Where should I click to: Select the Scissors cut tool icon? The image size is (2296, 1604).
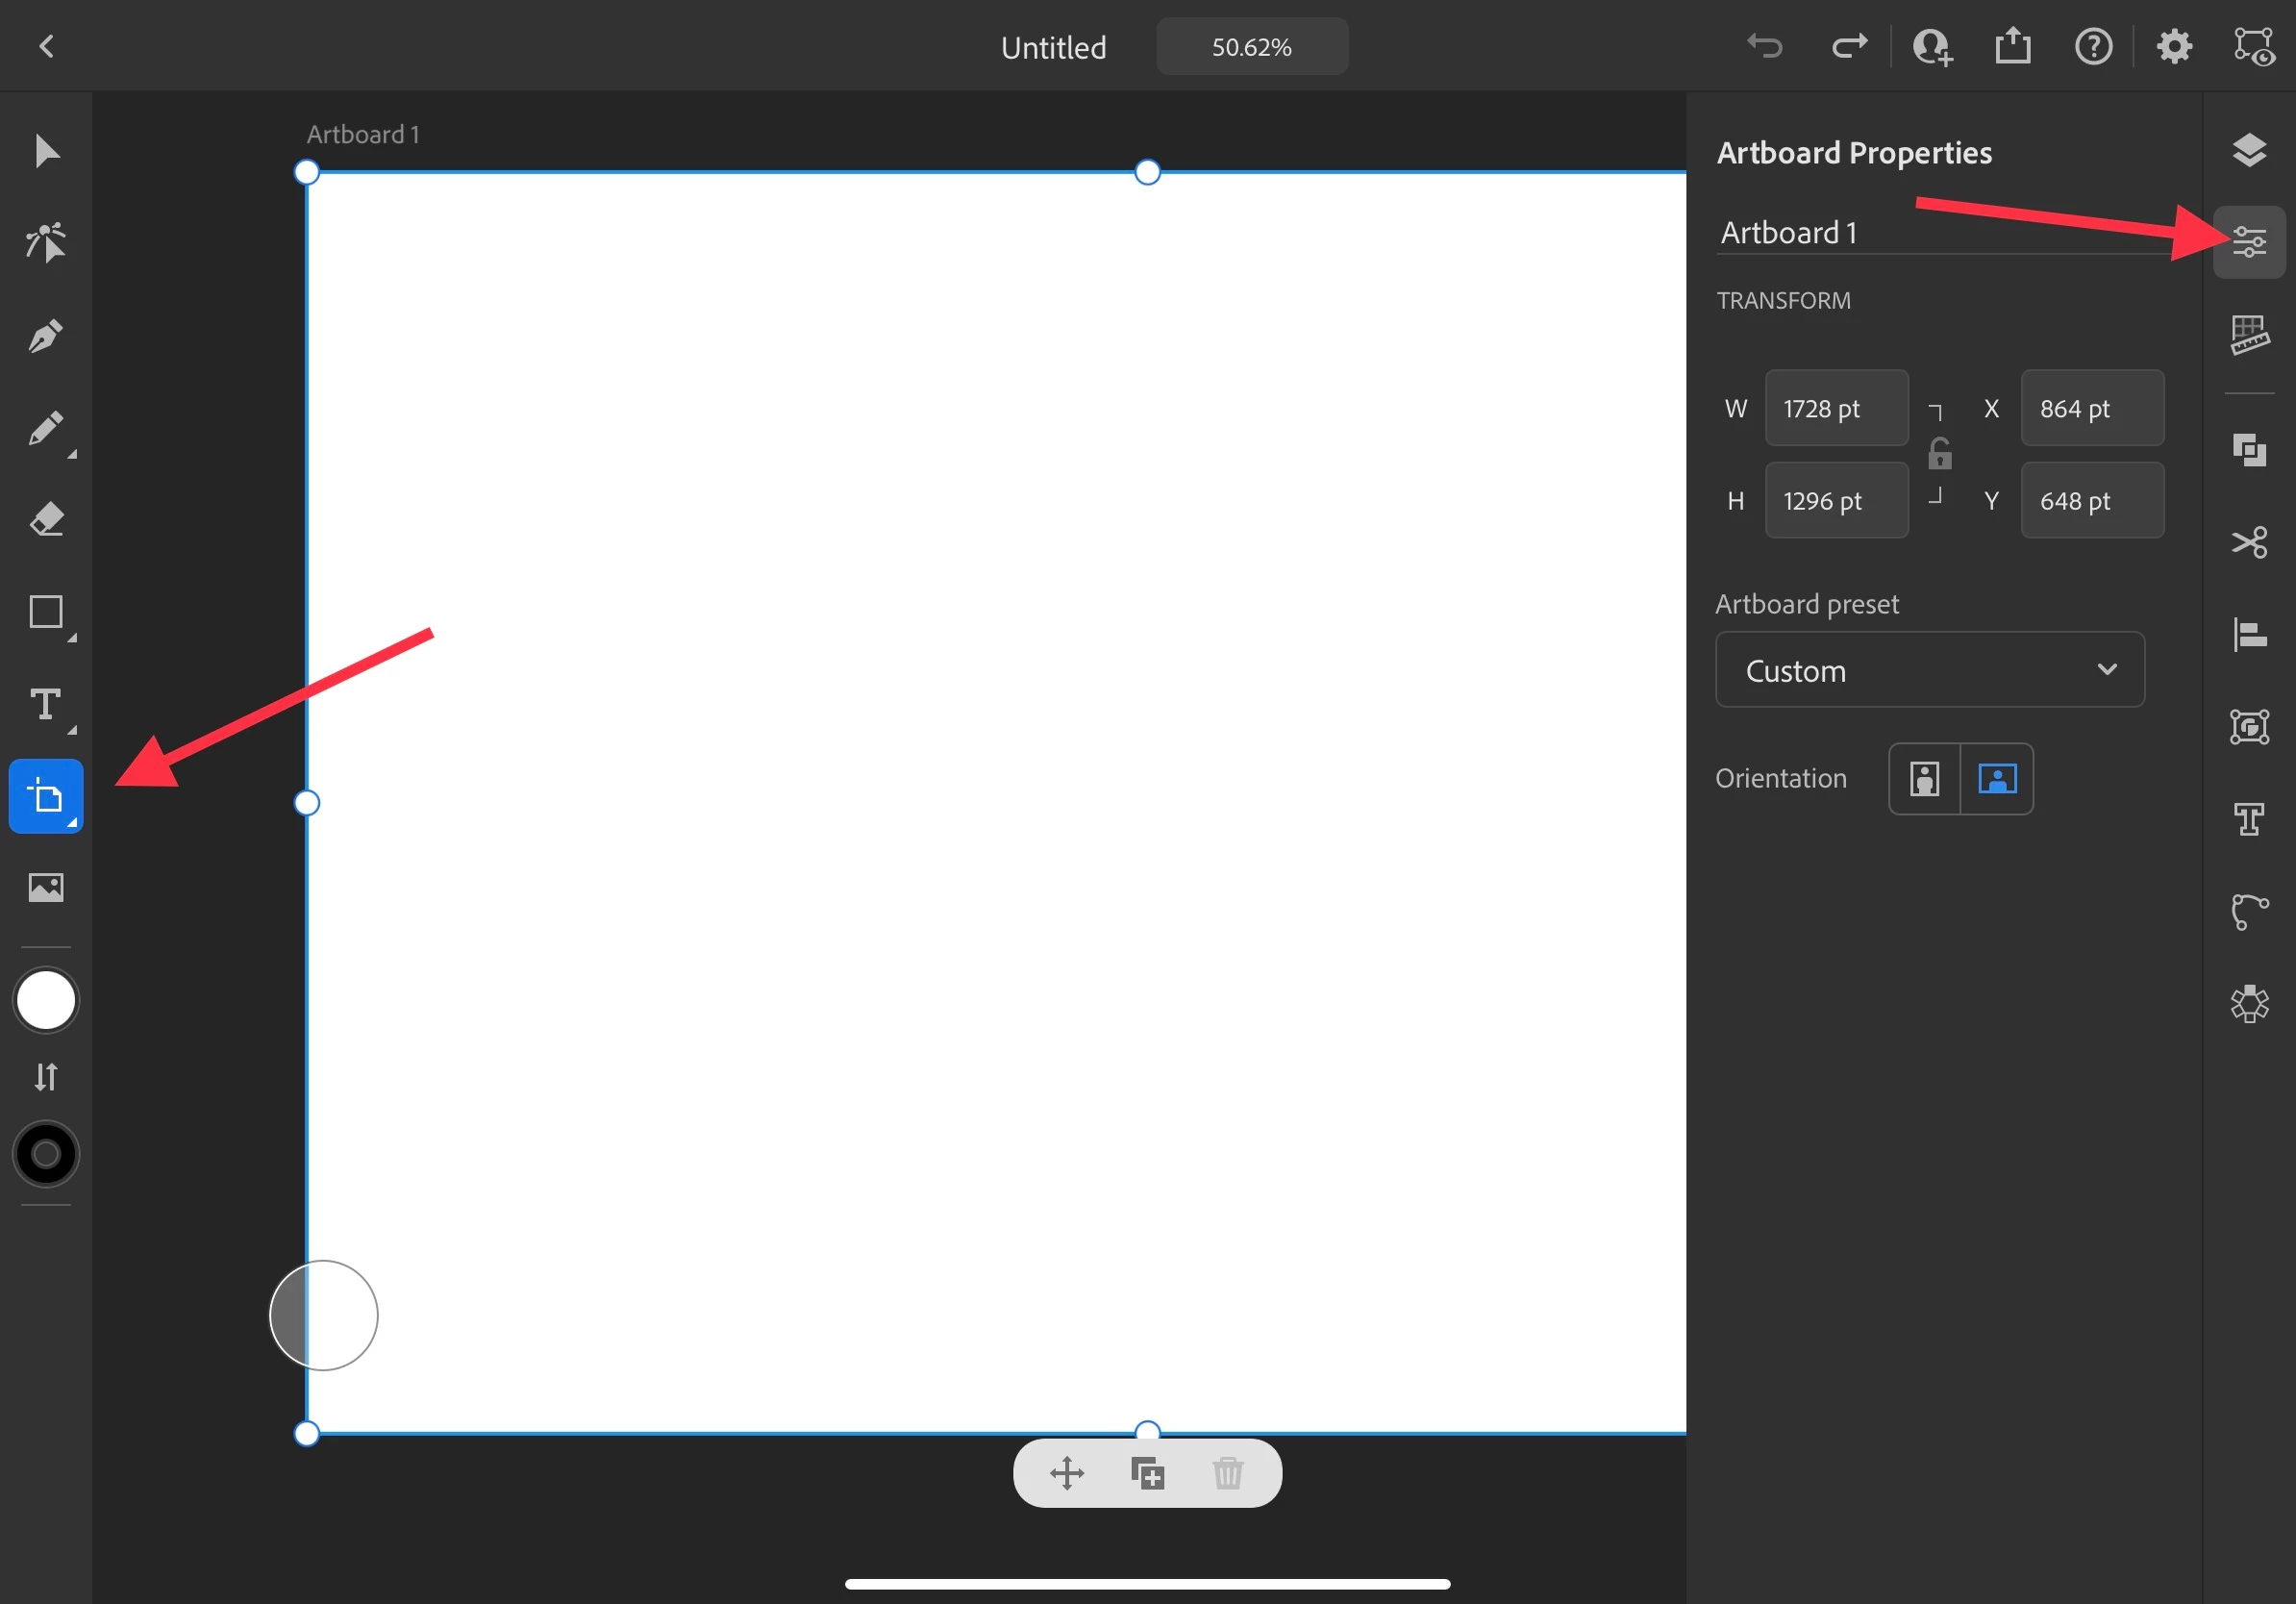click(2249, 543)
